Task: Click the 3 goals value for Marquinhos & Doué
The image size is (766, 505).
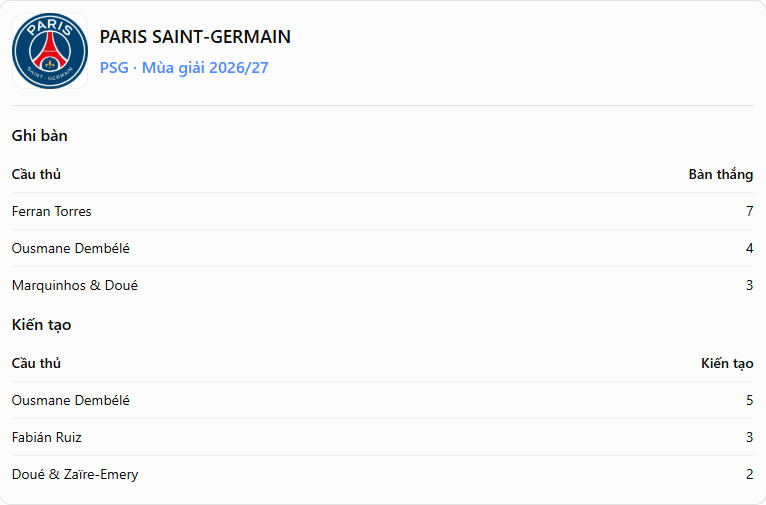Action: tap(749, 285)
